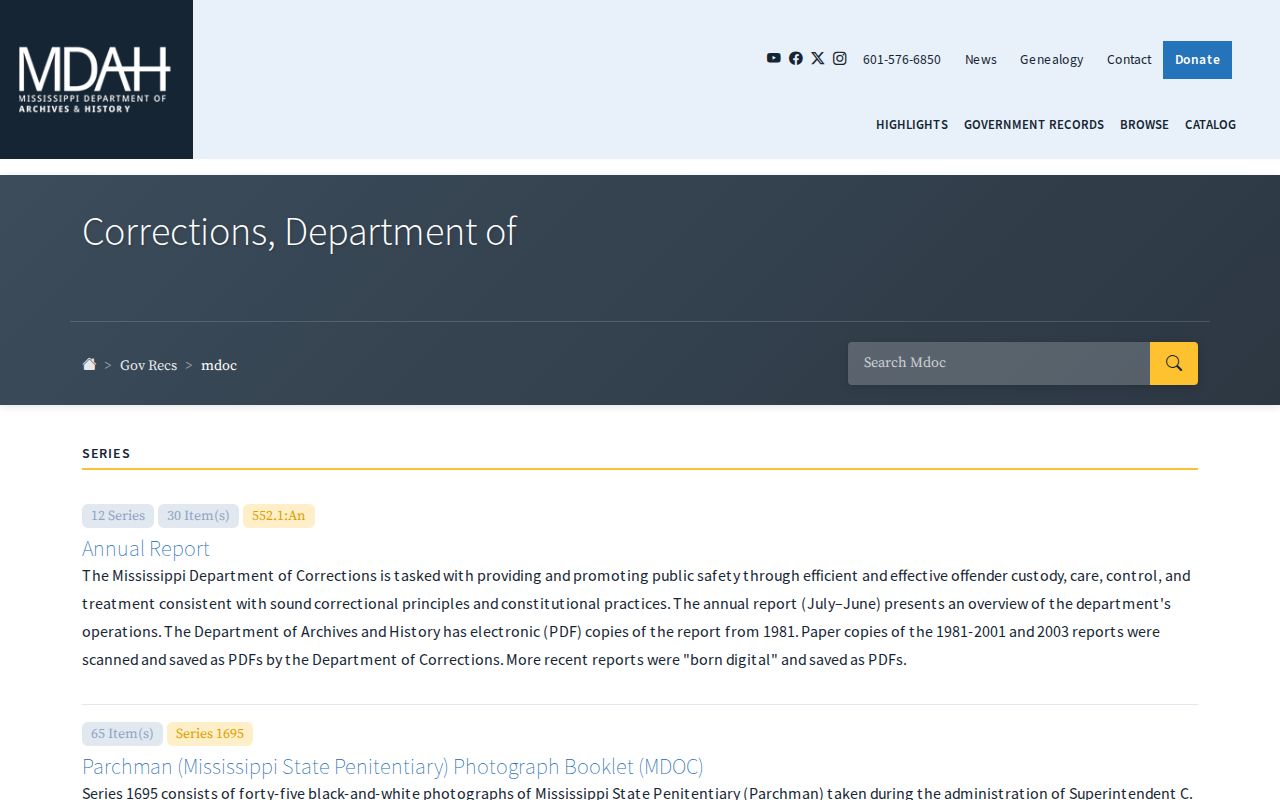1280x800 pixels.
Task: Open the Instagram social icon
Action: pyautogui.click(x=840, y=58)
